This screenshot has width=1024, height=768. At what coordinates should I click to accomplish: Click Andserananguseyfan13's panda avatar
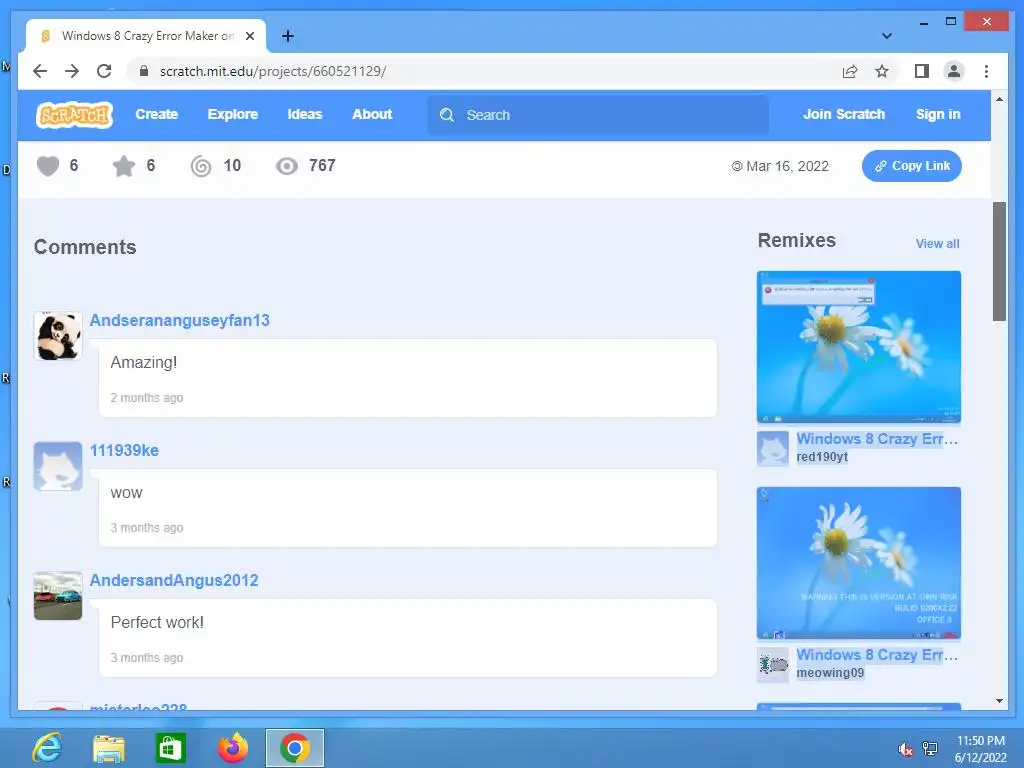pyautogui.click(x=58, y=336)
